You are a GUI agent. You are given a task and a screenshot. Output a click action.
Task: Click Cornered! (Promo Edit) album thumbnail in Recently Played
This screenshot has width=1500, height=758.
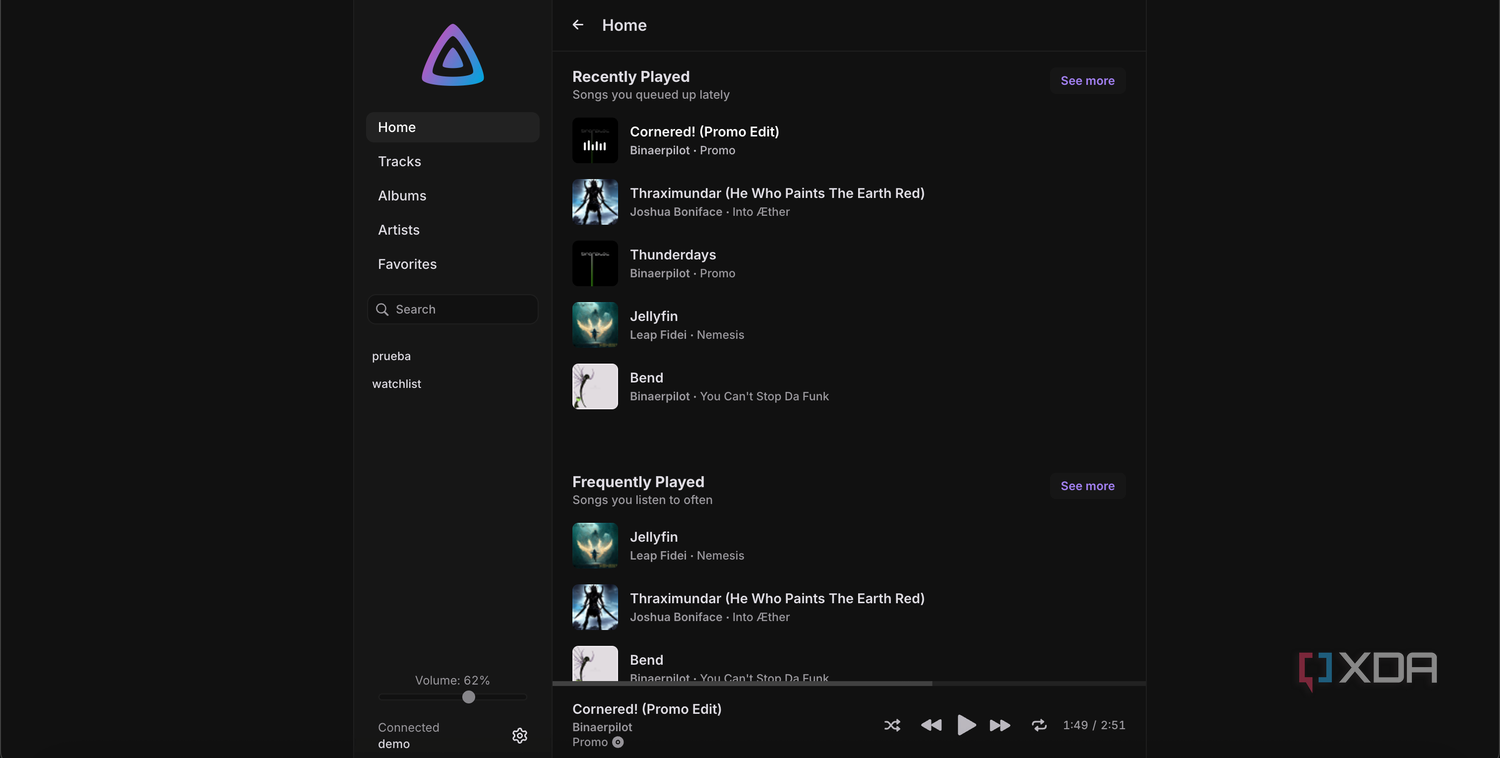[595, 141]
